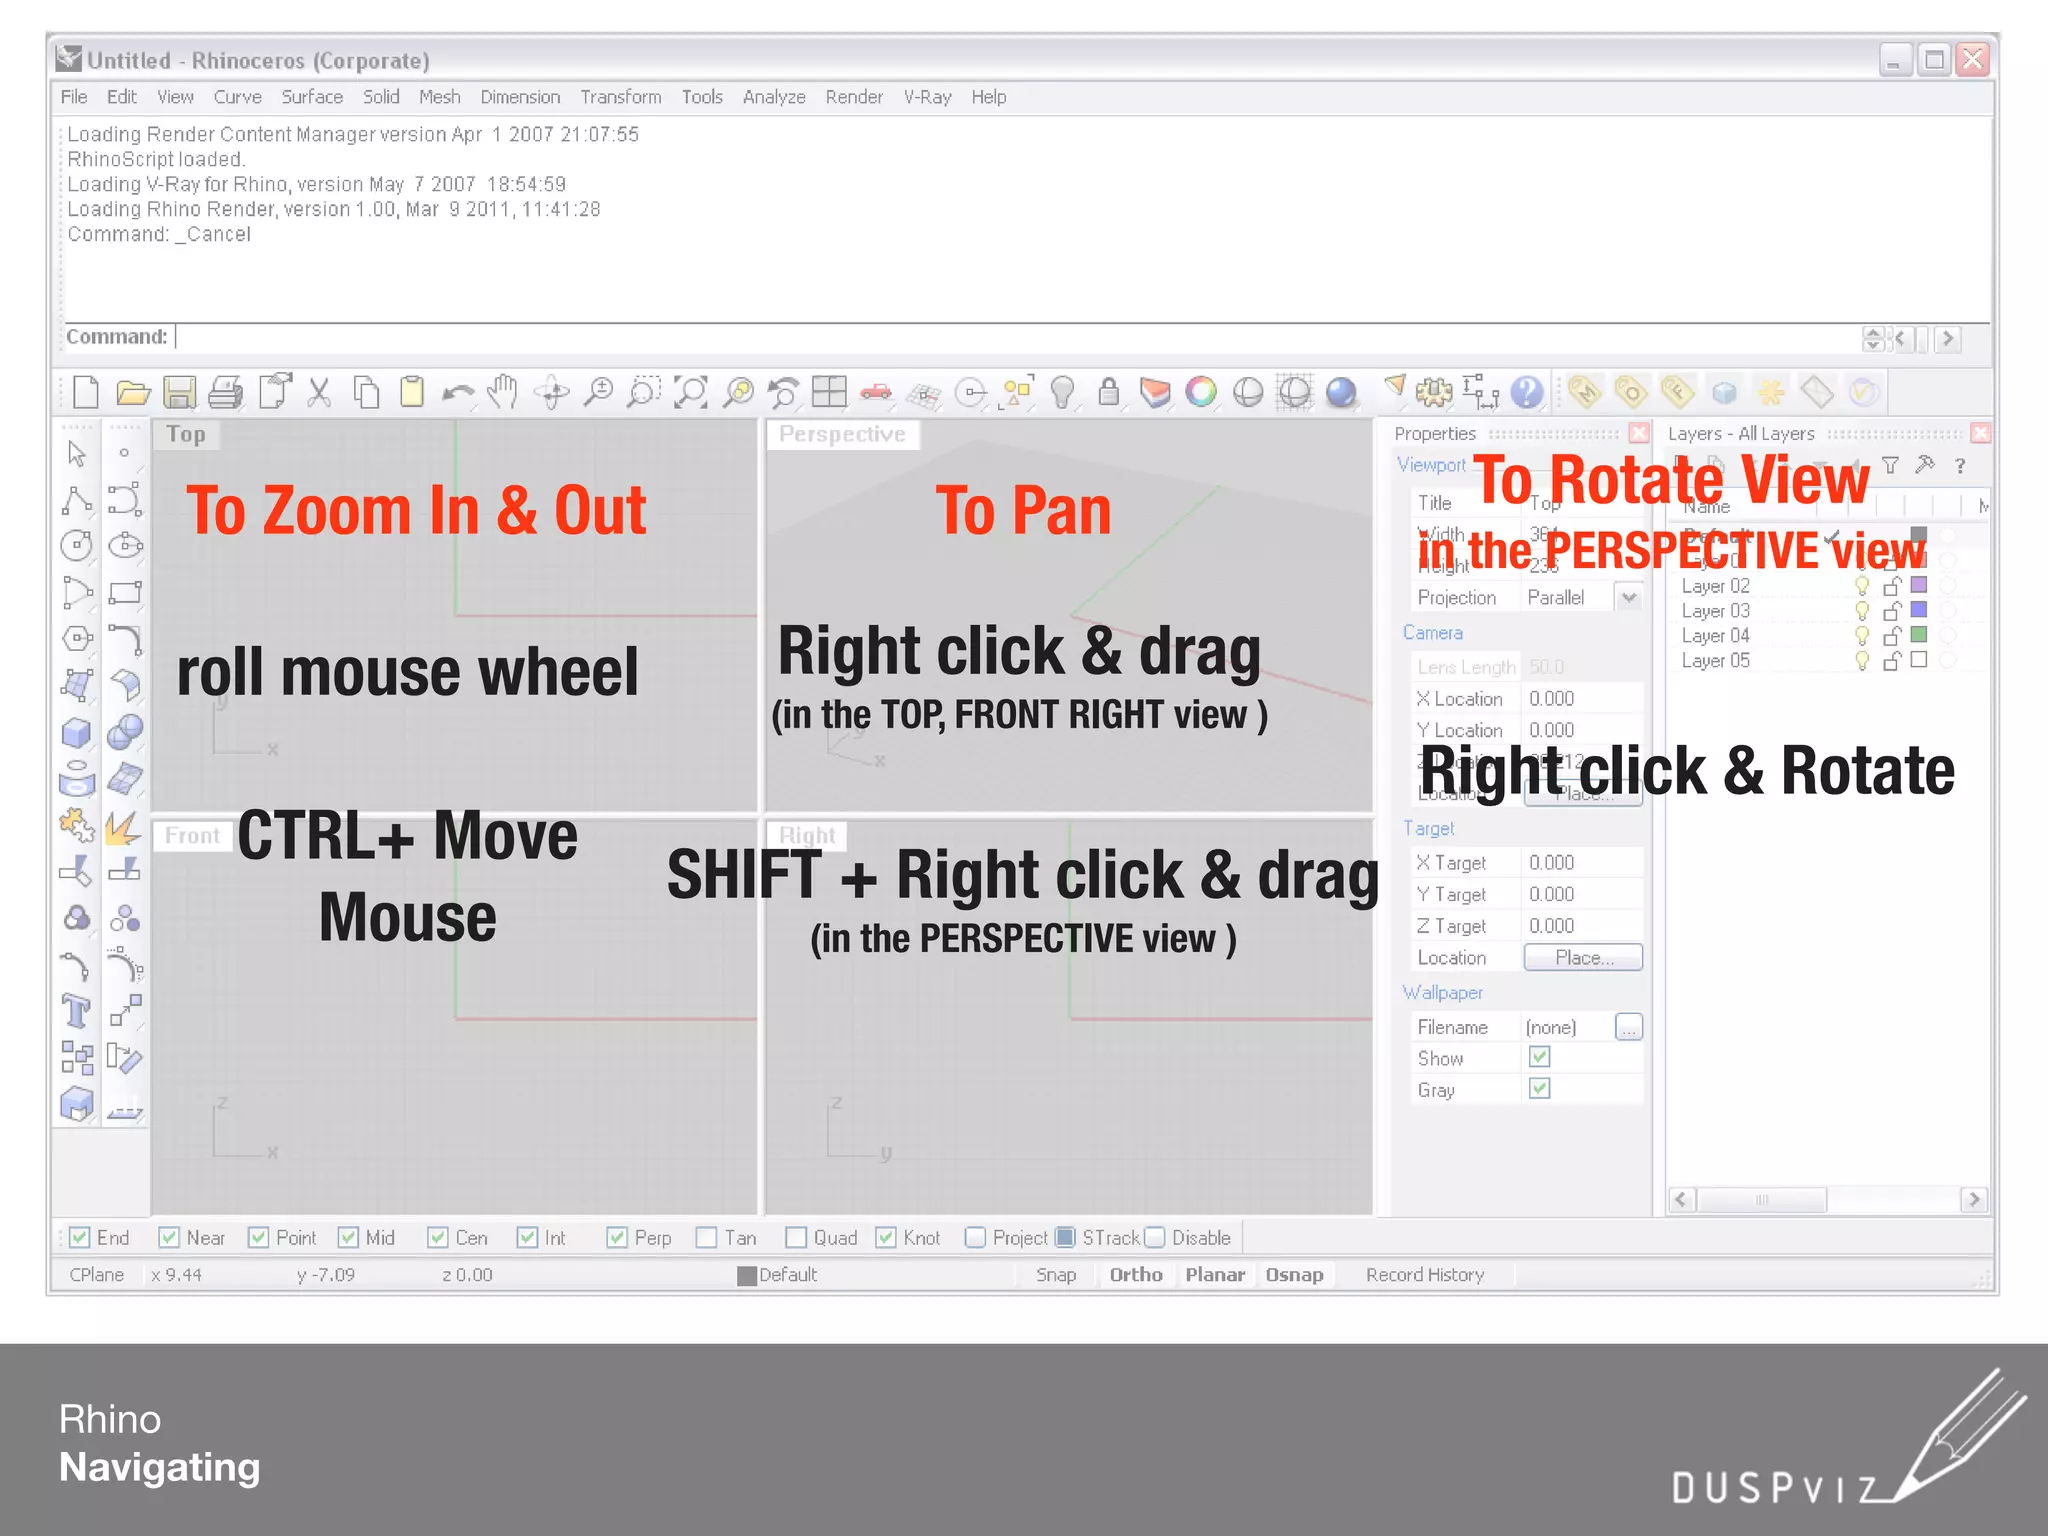The image size is (2048, 1536).
Task: Toggle Planar in the status bar
Action: [1215, 1275]
